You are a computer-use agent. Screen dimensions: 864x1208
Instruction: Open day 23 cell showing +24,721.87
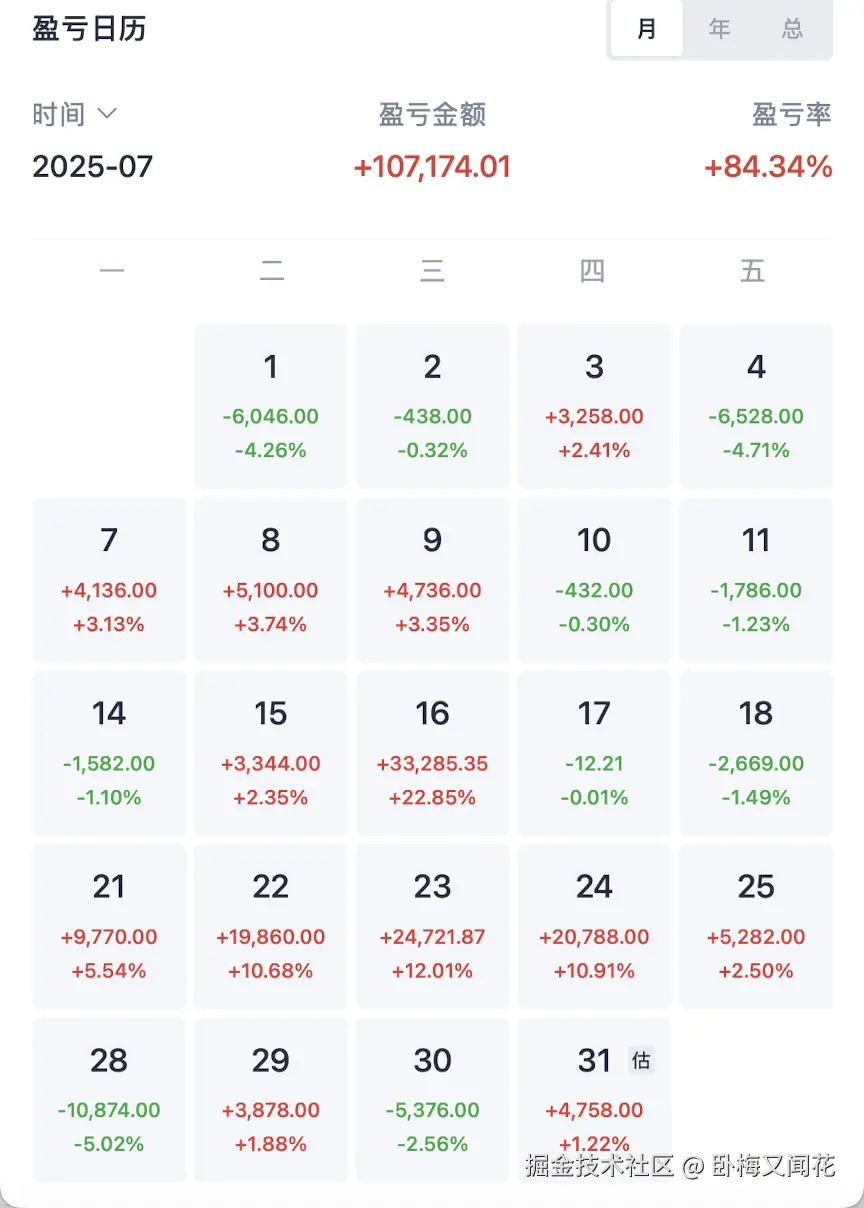[432, 926]
